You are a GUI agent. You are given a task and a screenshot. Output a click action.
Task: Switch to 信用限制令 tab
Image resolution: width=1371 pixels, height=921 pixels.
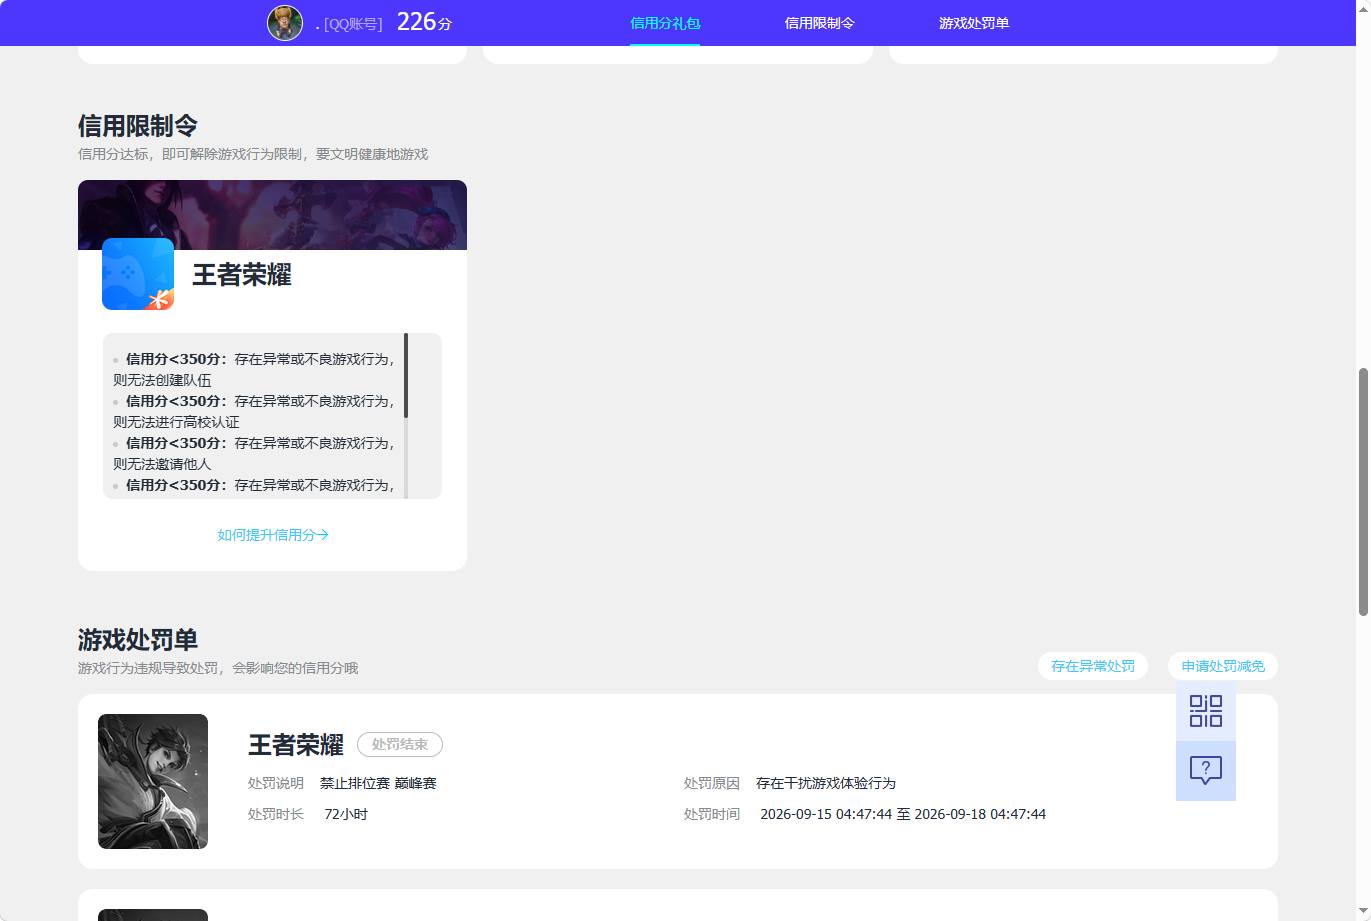820,23
